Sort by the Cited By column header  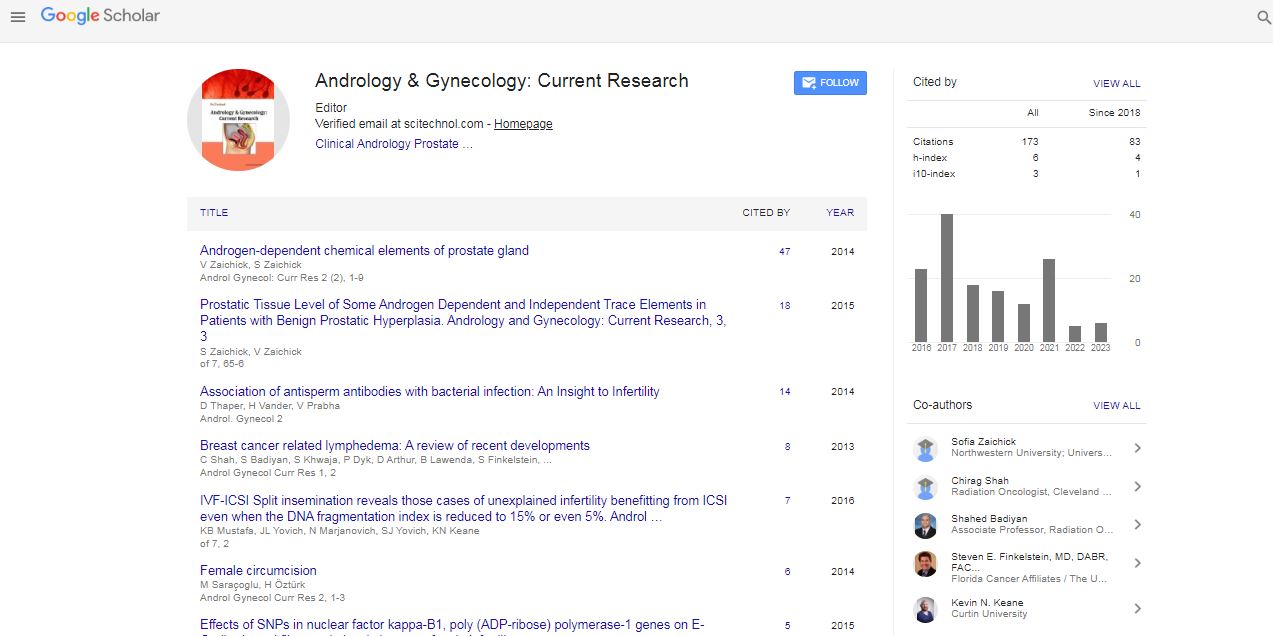coord(766,213)
